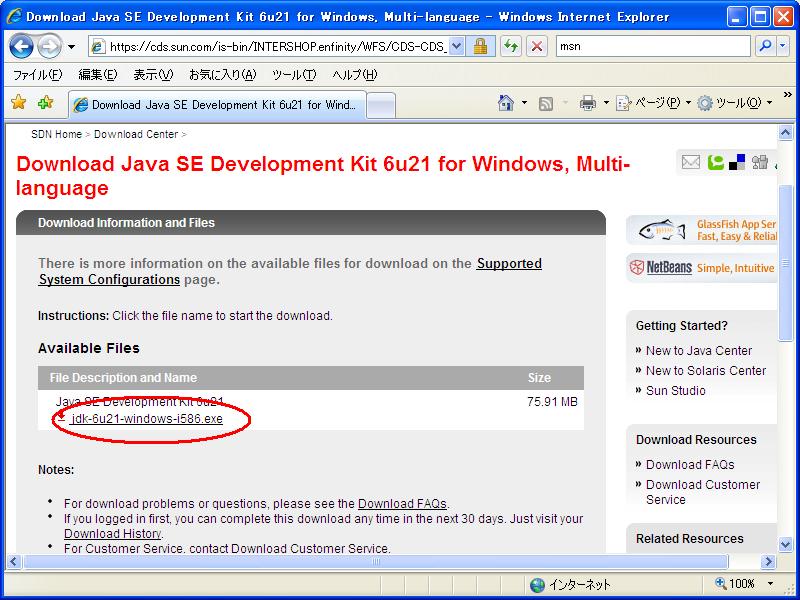Open a new blank tab
The width and height of the screenshot is (800, 600).
click(x=381, y=106)
